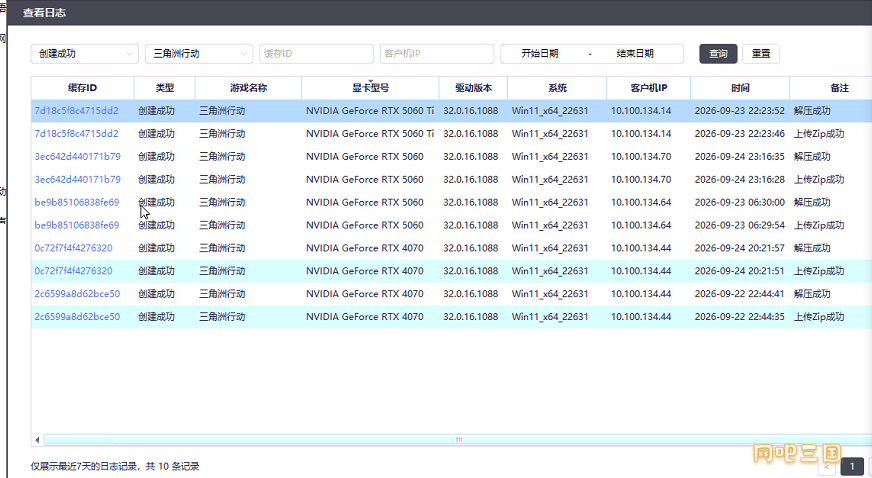Select time cell 2026-09-23 06:29:54
Viewport: 872px width, 478px height.
740,225
